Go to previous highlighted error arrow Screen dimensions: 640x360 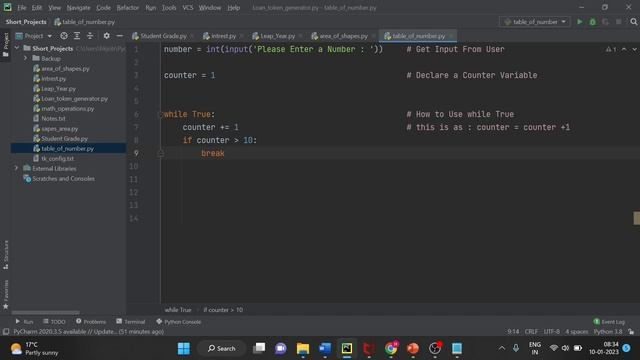tap(624, 49)
